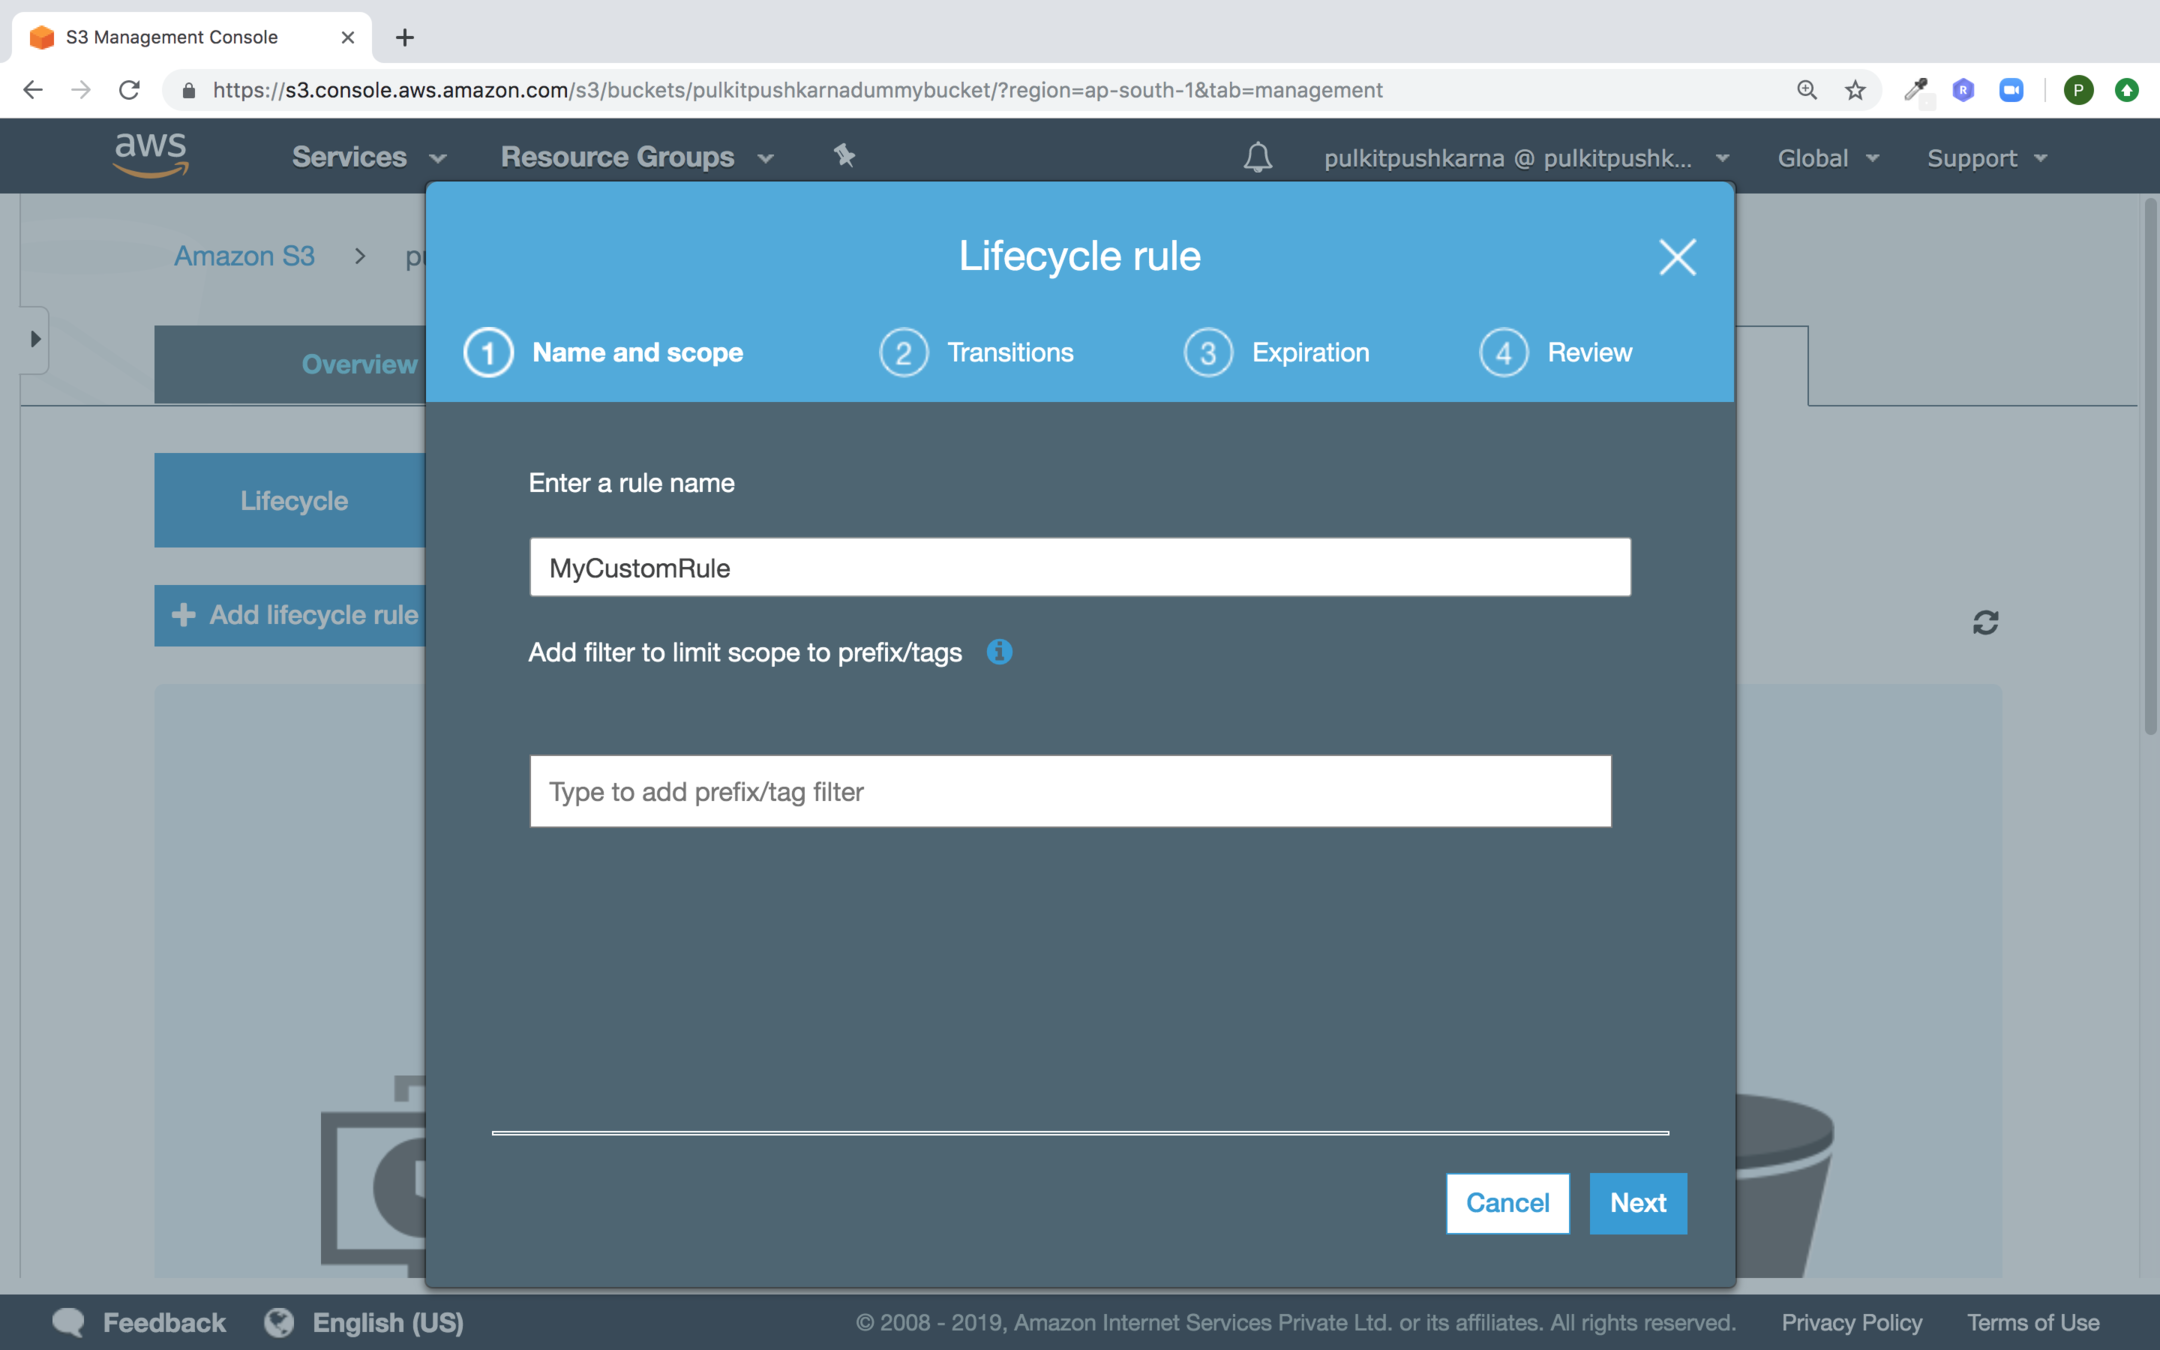Close the Lifecycle rule dialog with X

pos(1677,257)
